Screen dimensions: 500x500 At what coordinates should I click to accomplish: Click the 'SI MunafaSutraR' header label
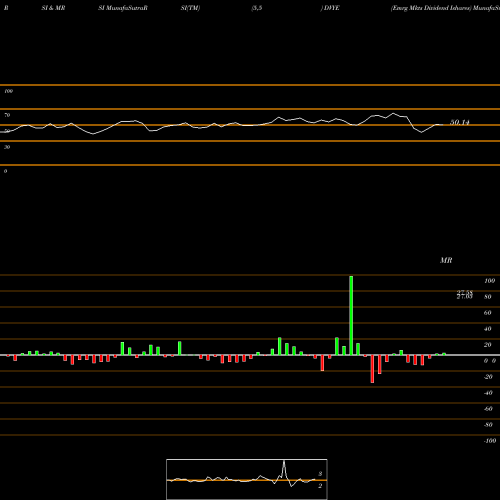(x=123, y=8)
